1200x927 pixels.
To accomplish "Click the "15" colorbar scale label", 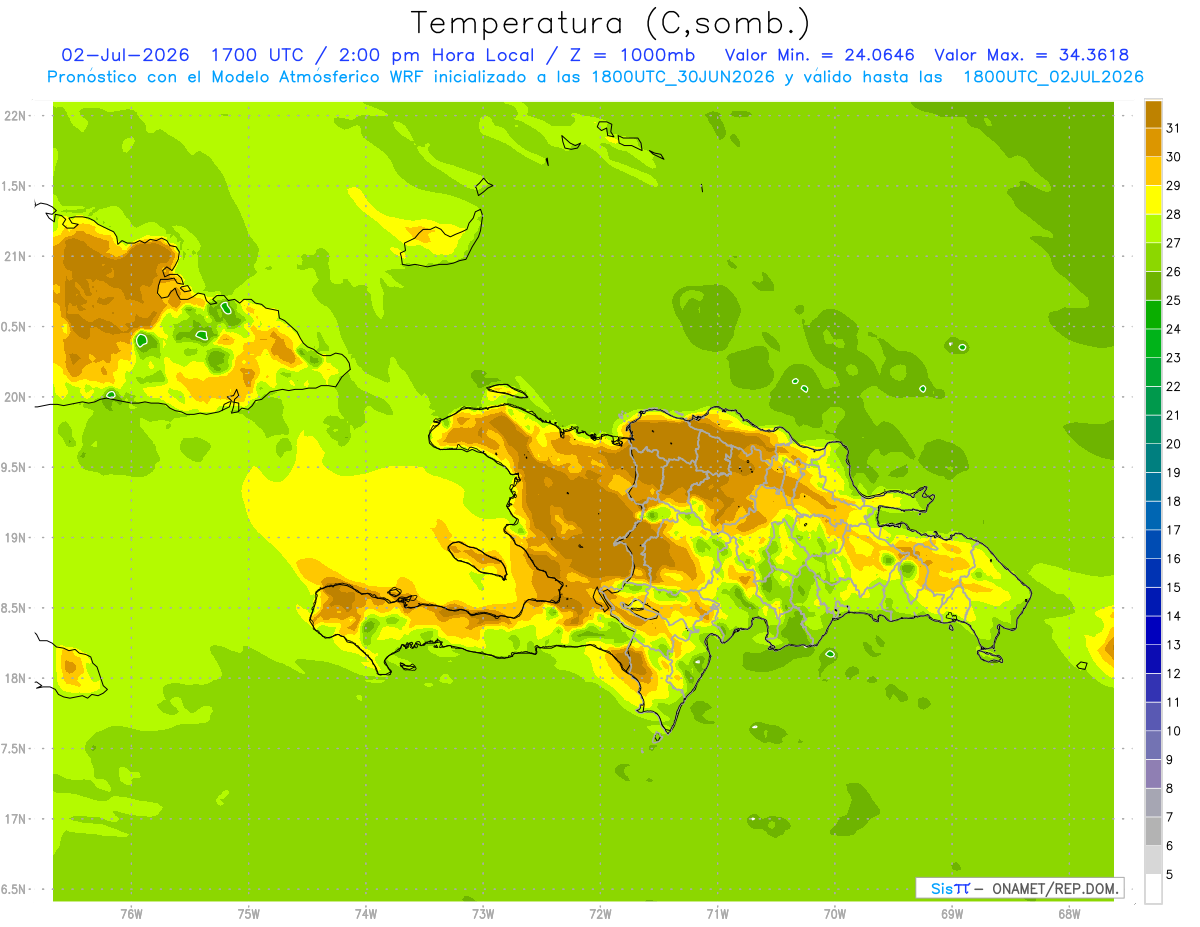I will coord(1173,587).
